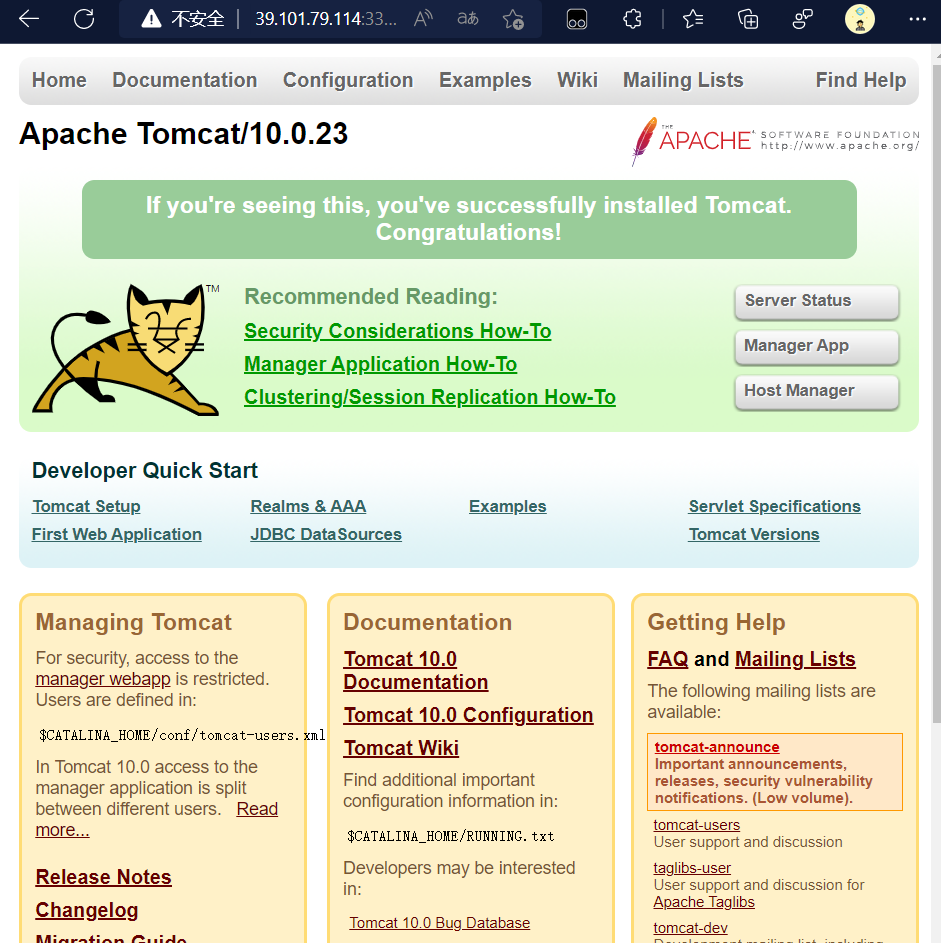The image size is (941, 943).
Task: Open the browser extensions puzzle icon
Action: [x=632, y=19]
